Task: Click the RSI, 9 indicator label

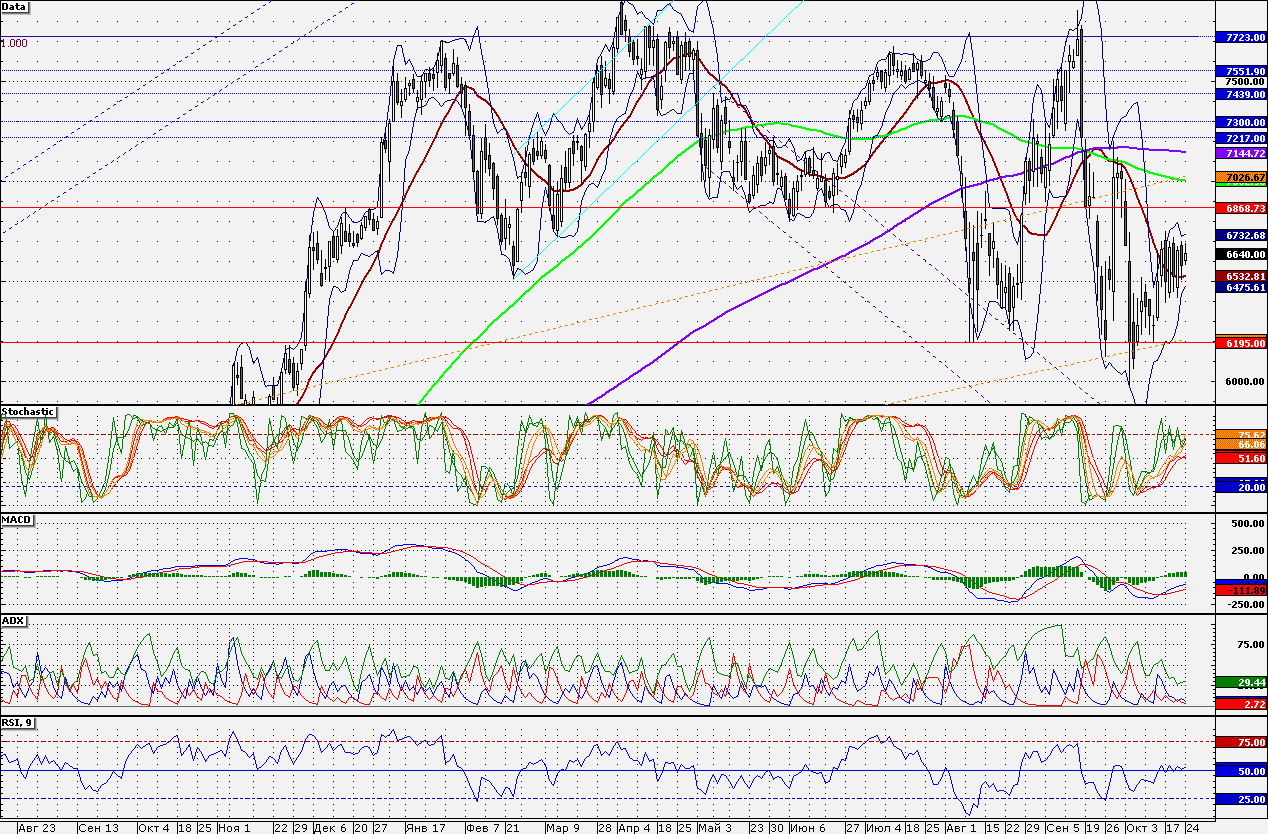Action: pos(18,722)
